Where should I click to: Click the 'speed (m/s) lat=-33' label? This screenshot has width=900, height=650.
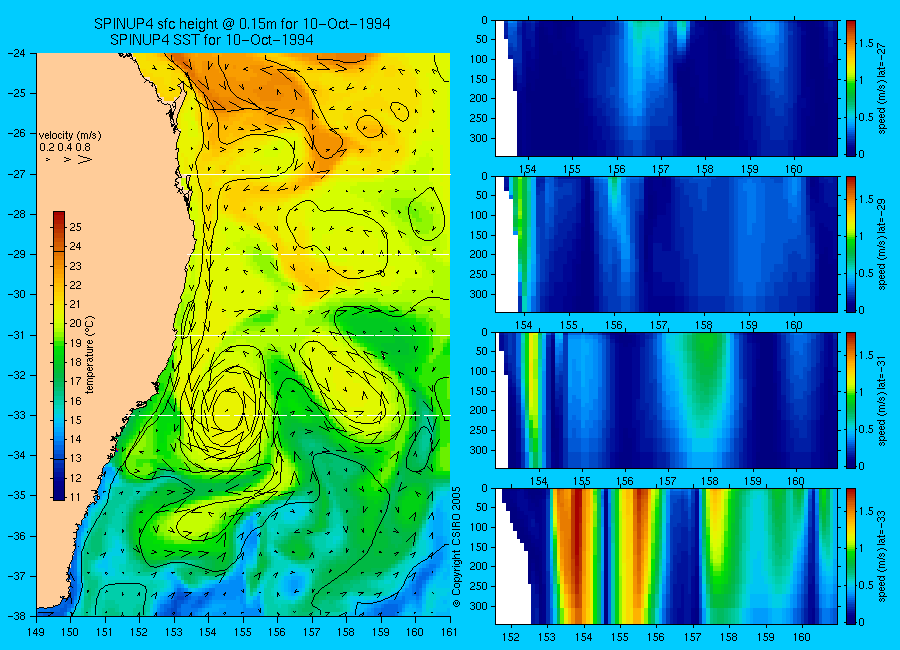pos(883,556)
